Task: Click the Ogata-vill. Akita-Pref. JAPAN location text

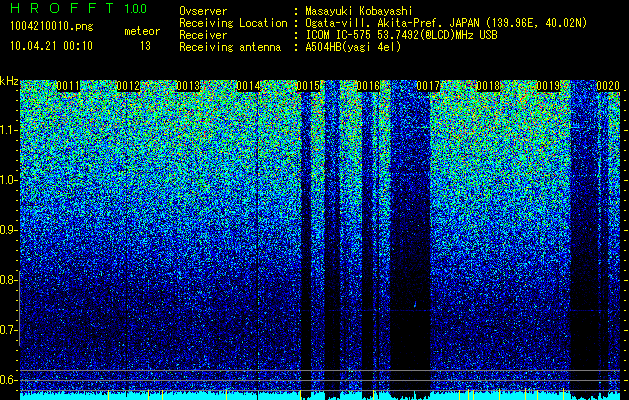Action: click(448, 23)
